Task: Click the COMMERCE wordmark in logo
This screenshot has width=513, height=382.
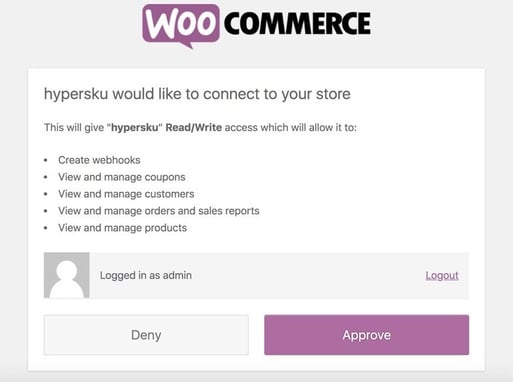Action: (x=297, y=23)
